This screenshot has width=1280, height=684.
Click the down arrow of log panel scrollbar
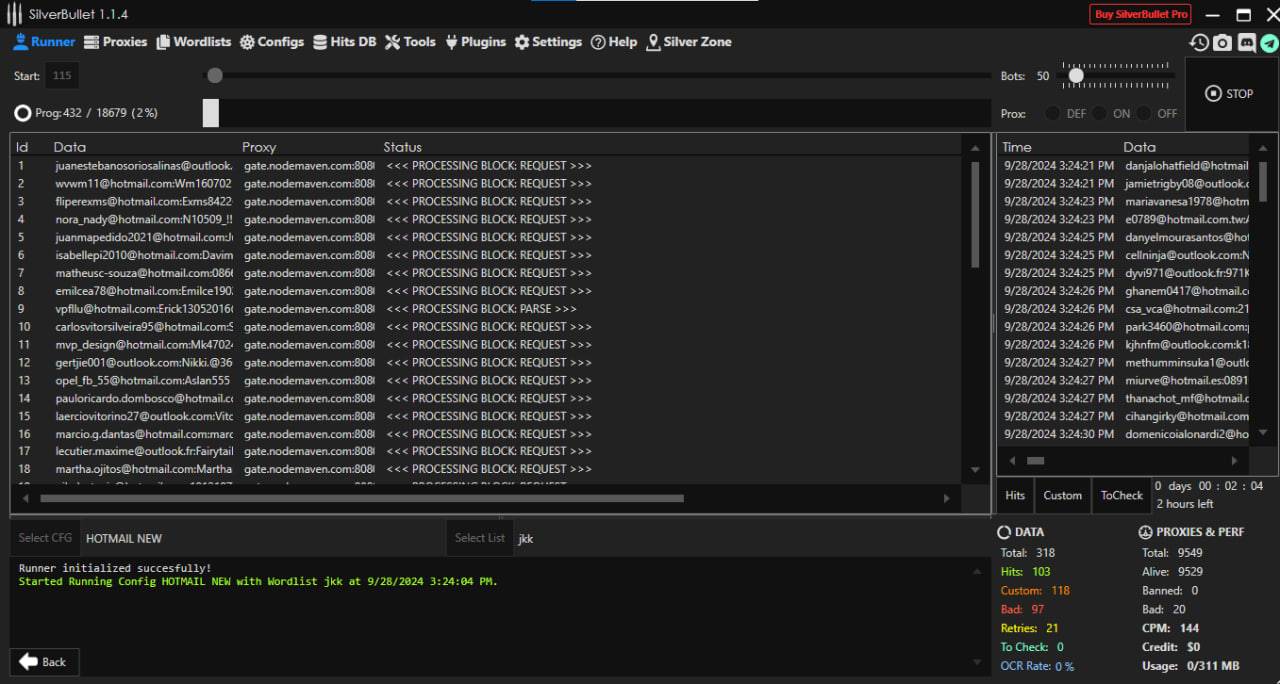975,662
